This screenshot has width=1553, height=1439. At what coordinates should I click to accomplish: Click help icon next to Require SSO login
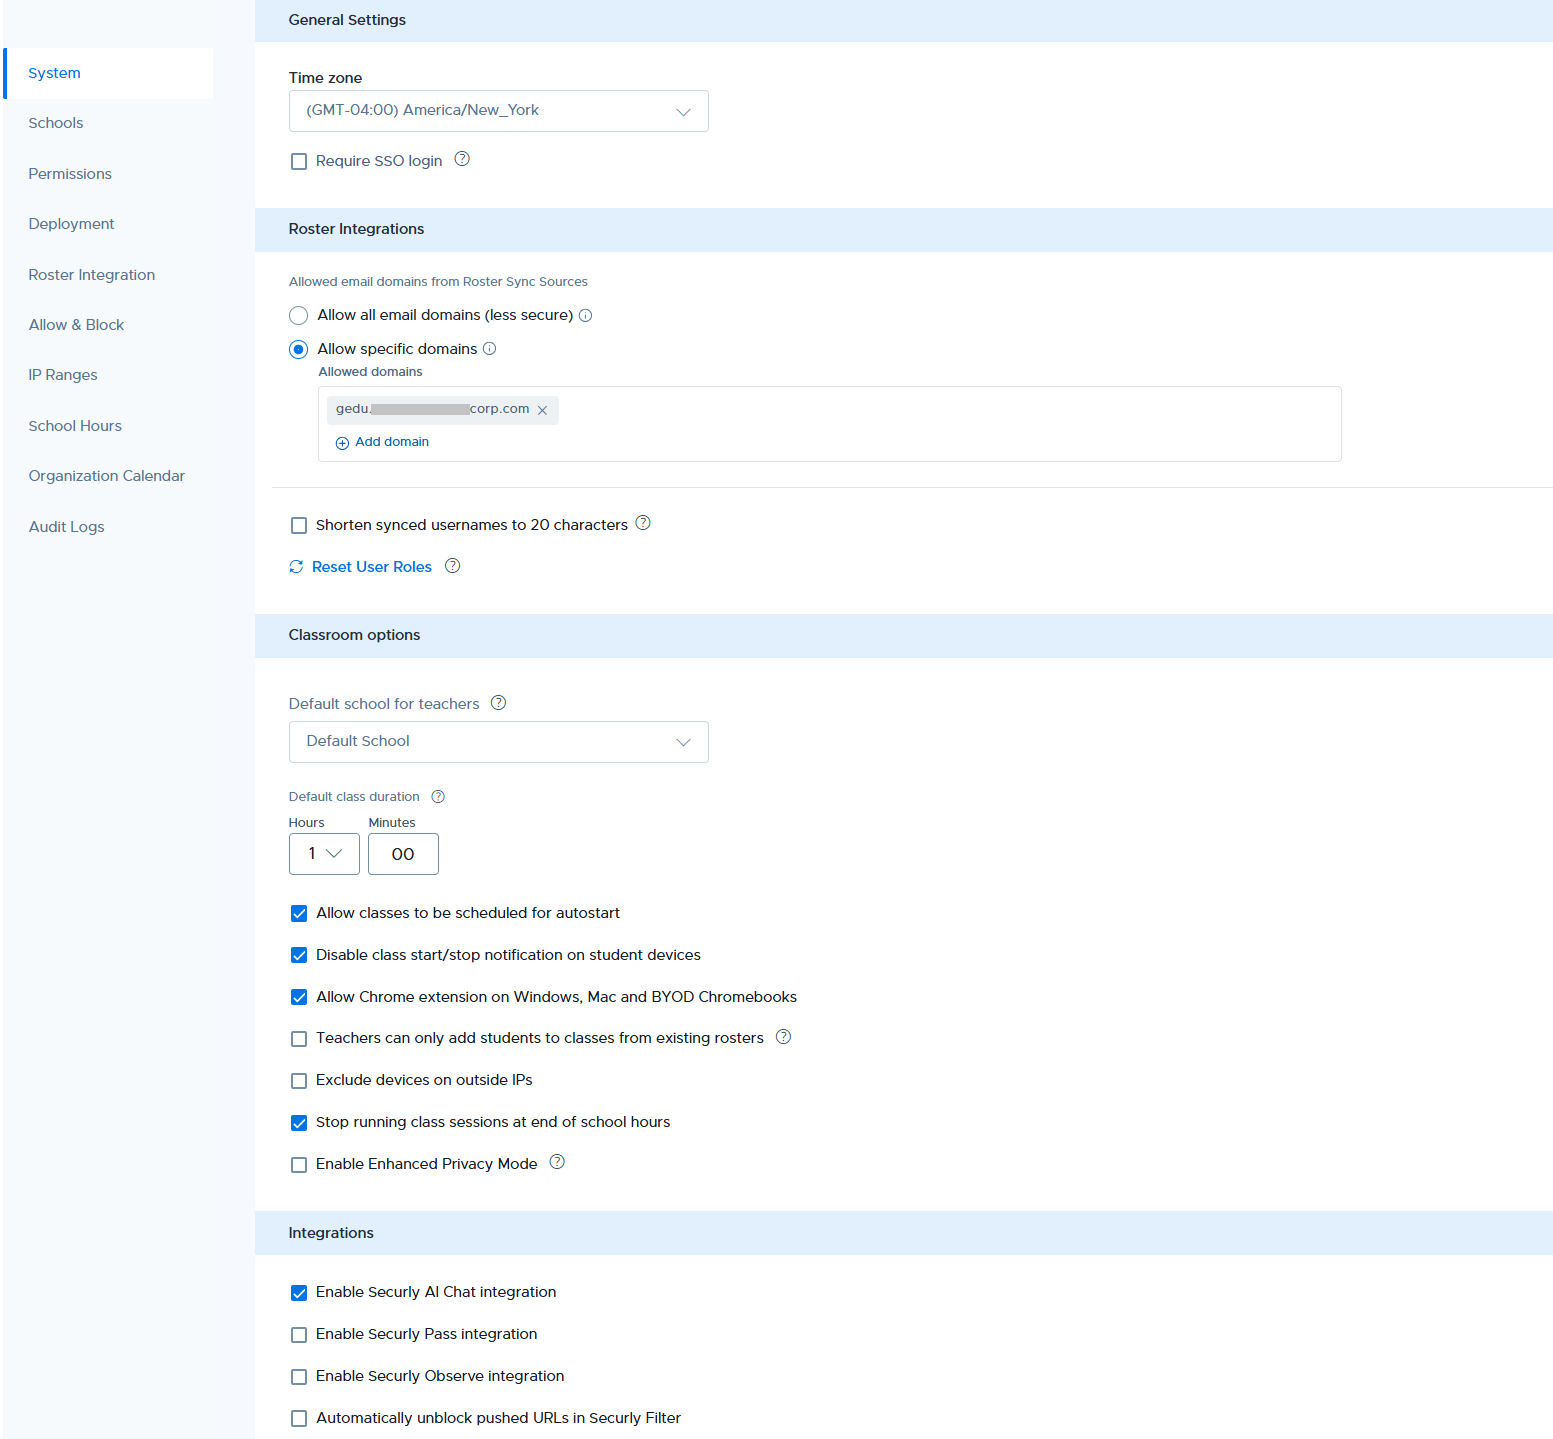[462, 159]
